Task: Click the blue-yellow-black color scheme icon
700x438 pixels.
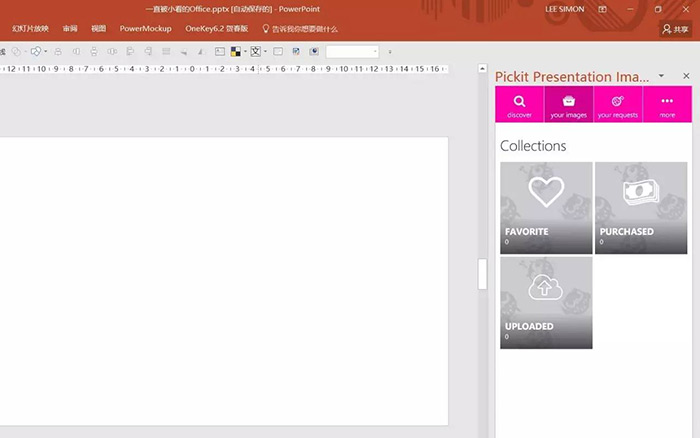Action: coord(235,51)
